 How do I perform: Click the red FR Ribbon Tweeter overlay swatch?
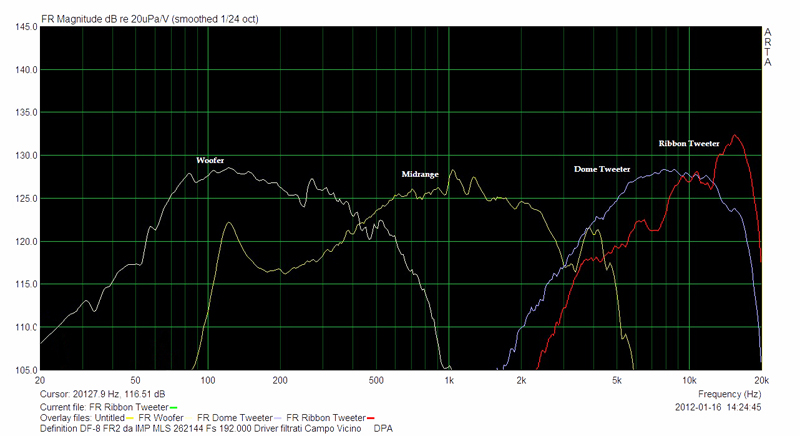pos(370,417)
